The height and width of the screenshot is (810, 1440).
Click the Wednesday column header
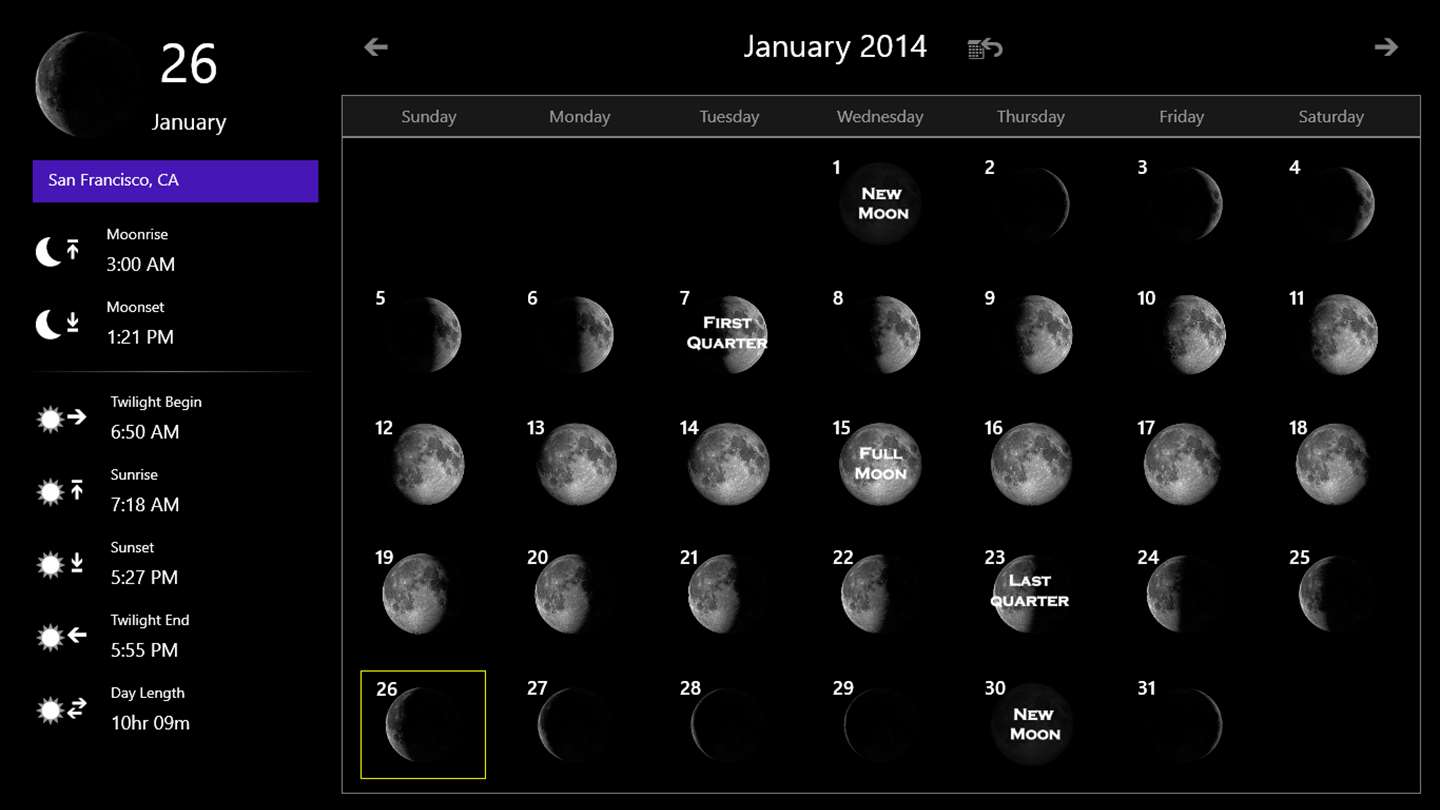pos(880,117)
